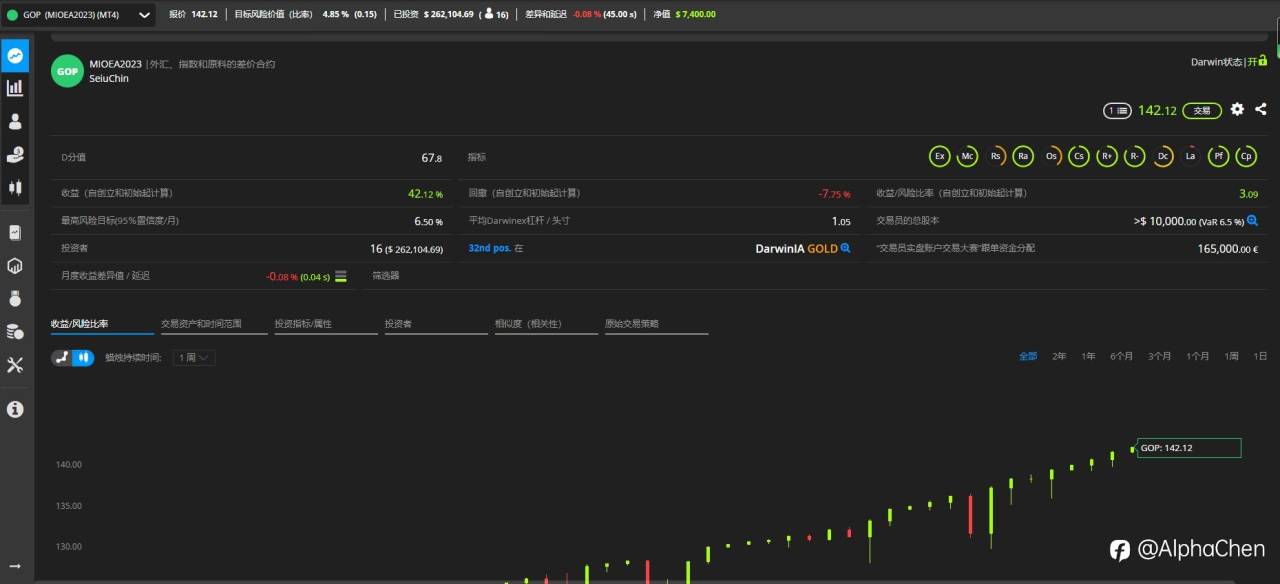Click the R- attribute badge
Screen dimensions: 1280x584
point(1134,157)
